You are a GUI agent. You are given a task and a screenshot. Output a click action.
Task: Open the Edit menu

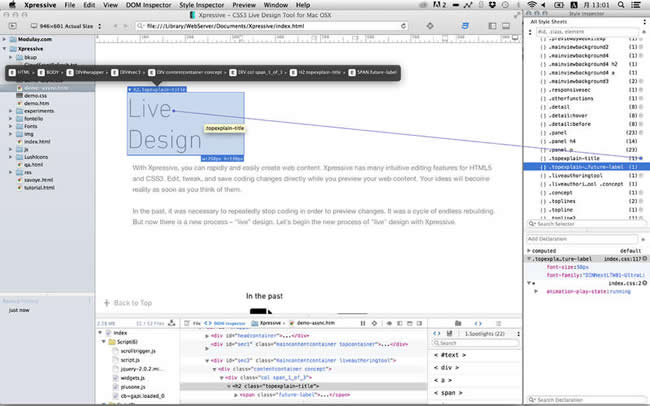pyautogui.click(x=89, y=5)
